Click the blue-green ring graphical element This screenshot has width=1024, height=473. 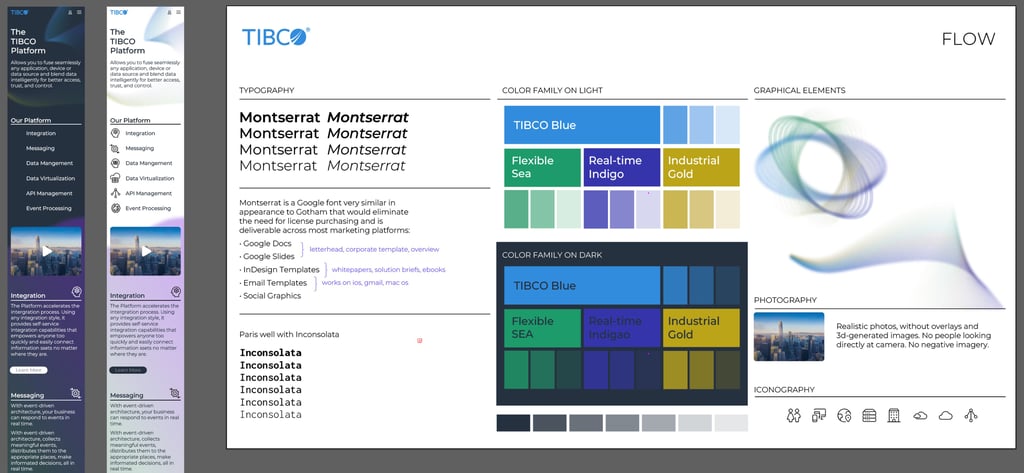pyautogui.click(x=820, y=165)
